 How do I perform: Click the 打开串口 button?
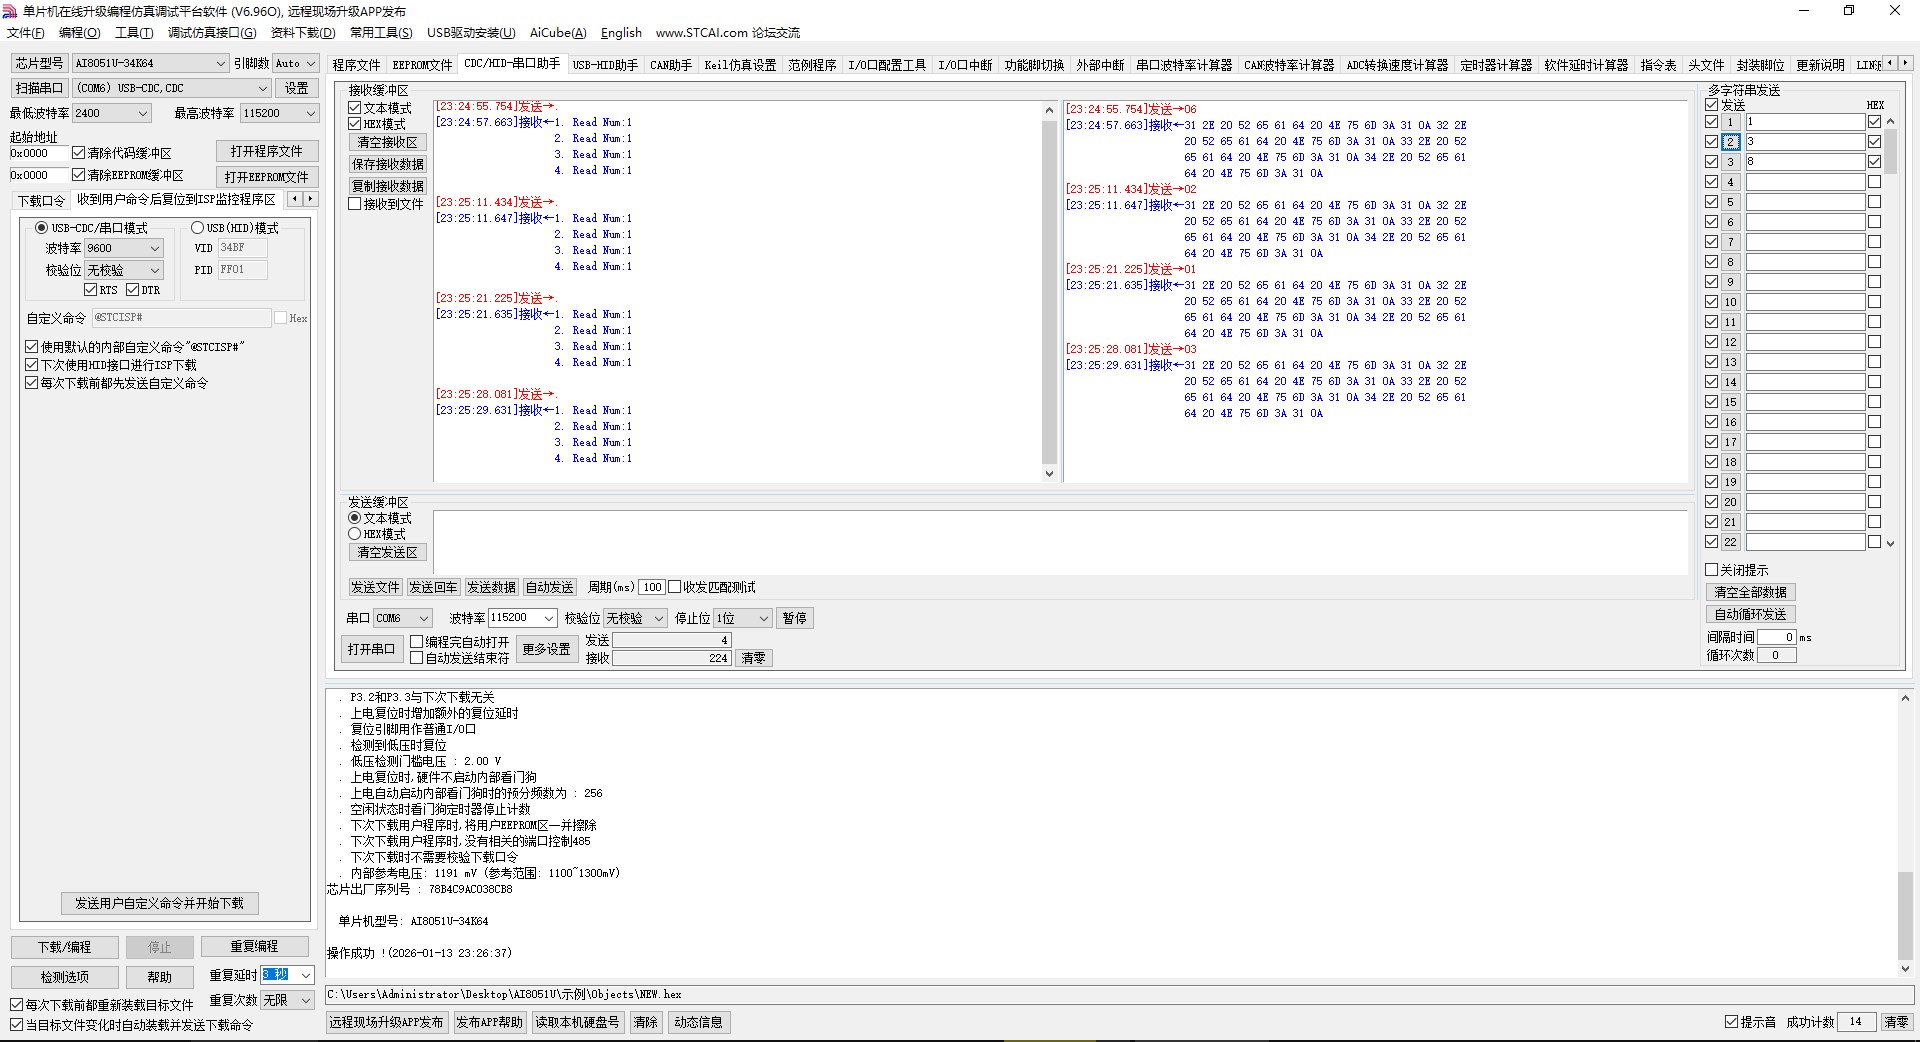371,650
